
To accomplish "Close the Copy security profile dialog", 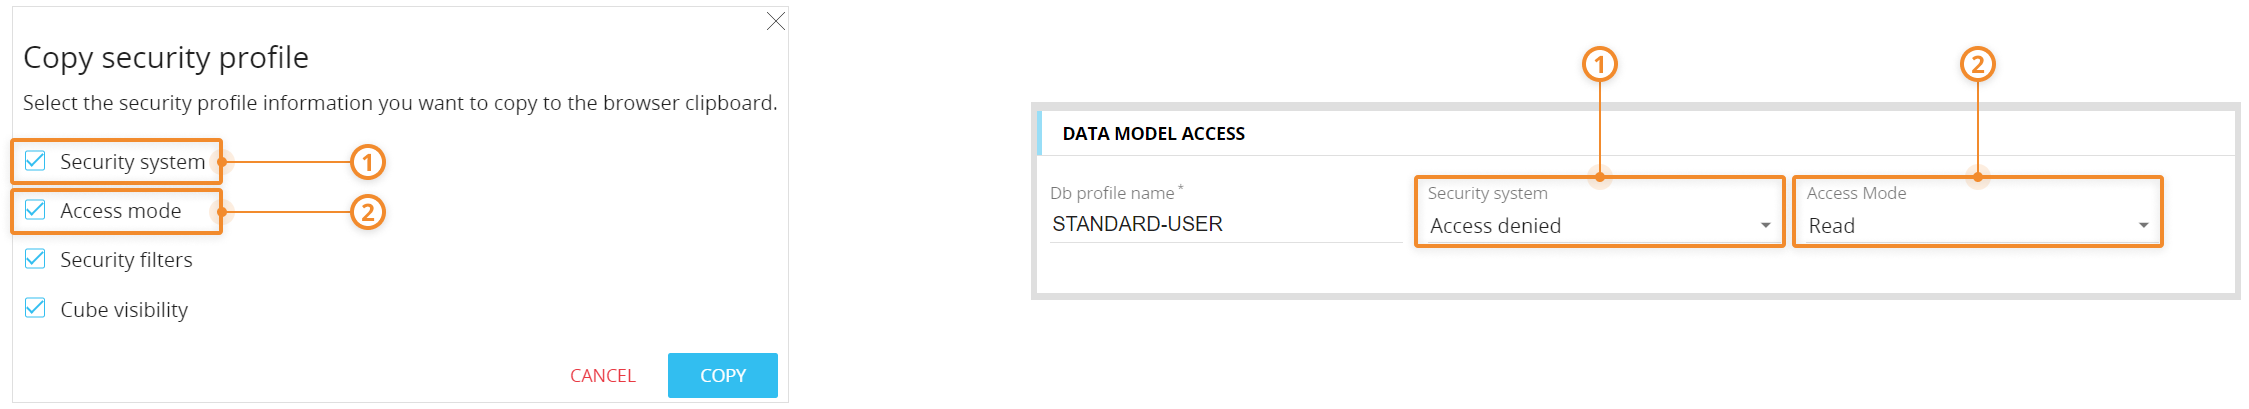I will (x=776, y=22).
